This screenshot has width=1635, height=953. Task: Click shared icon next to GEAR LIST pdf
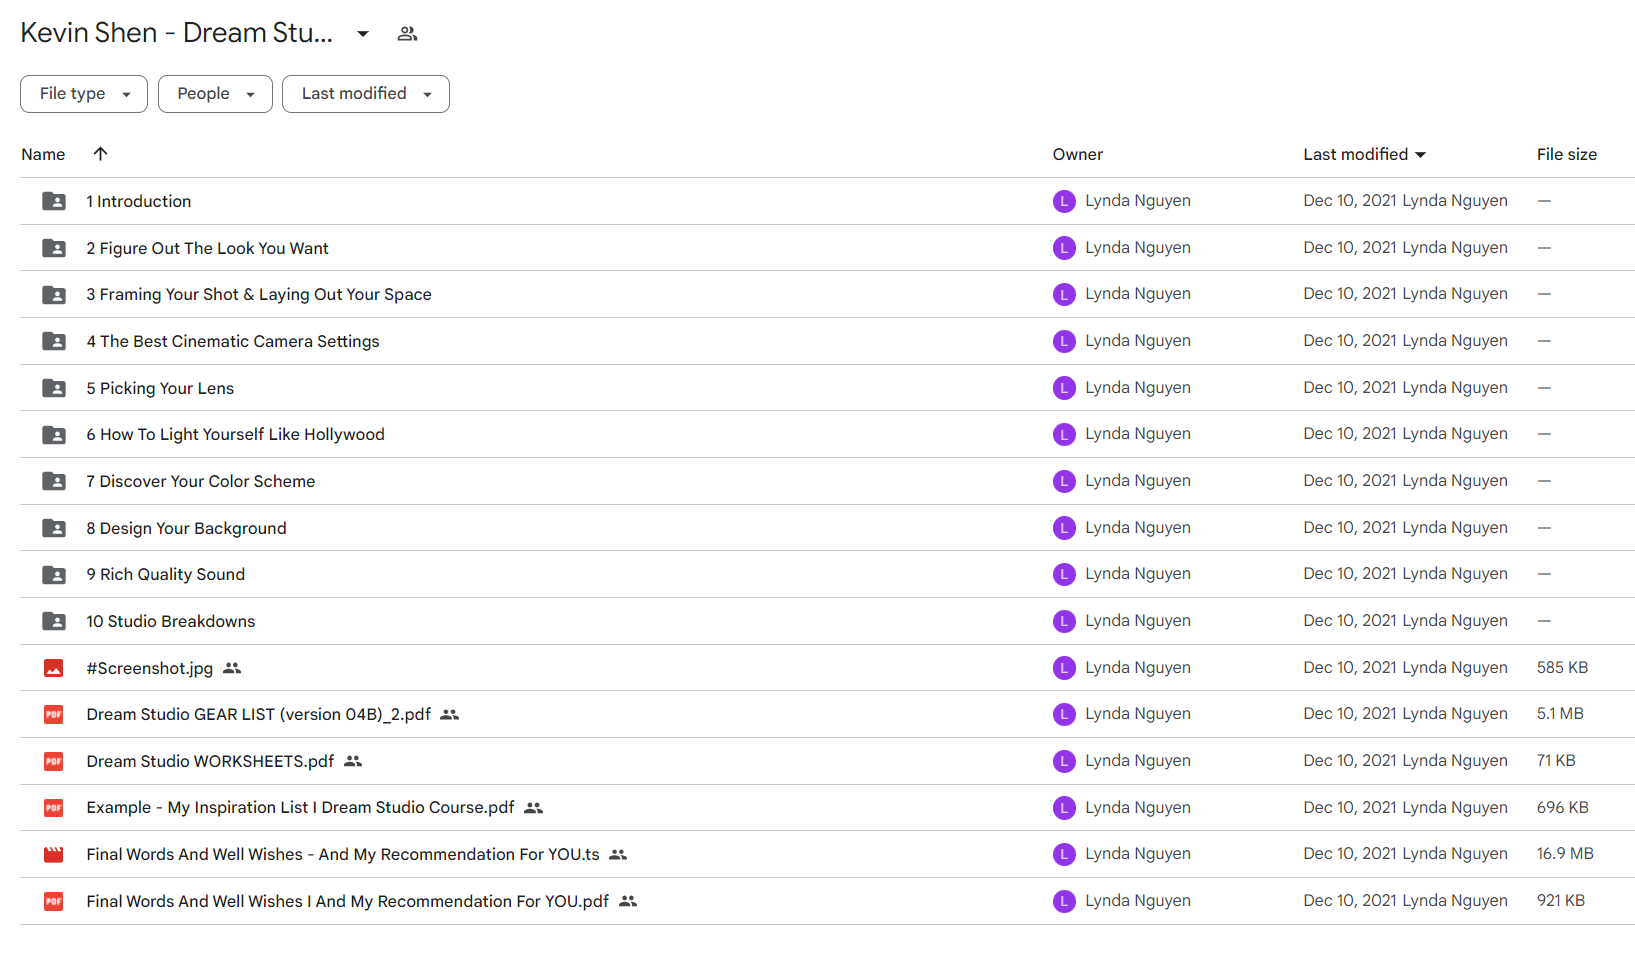click(x=450, y=714)
